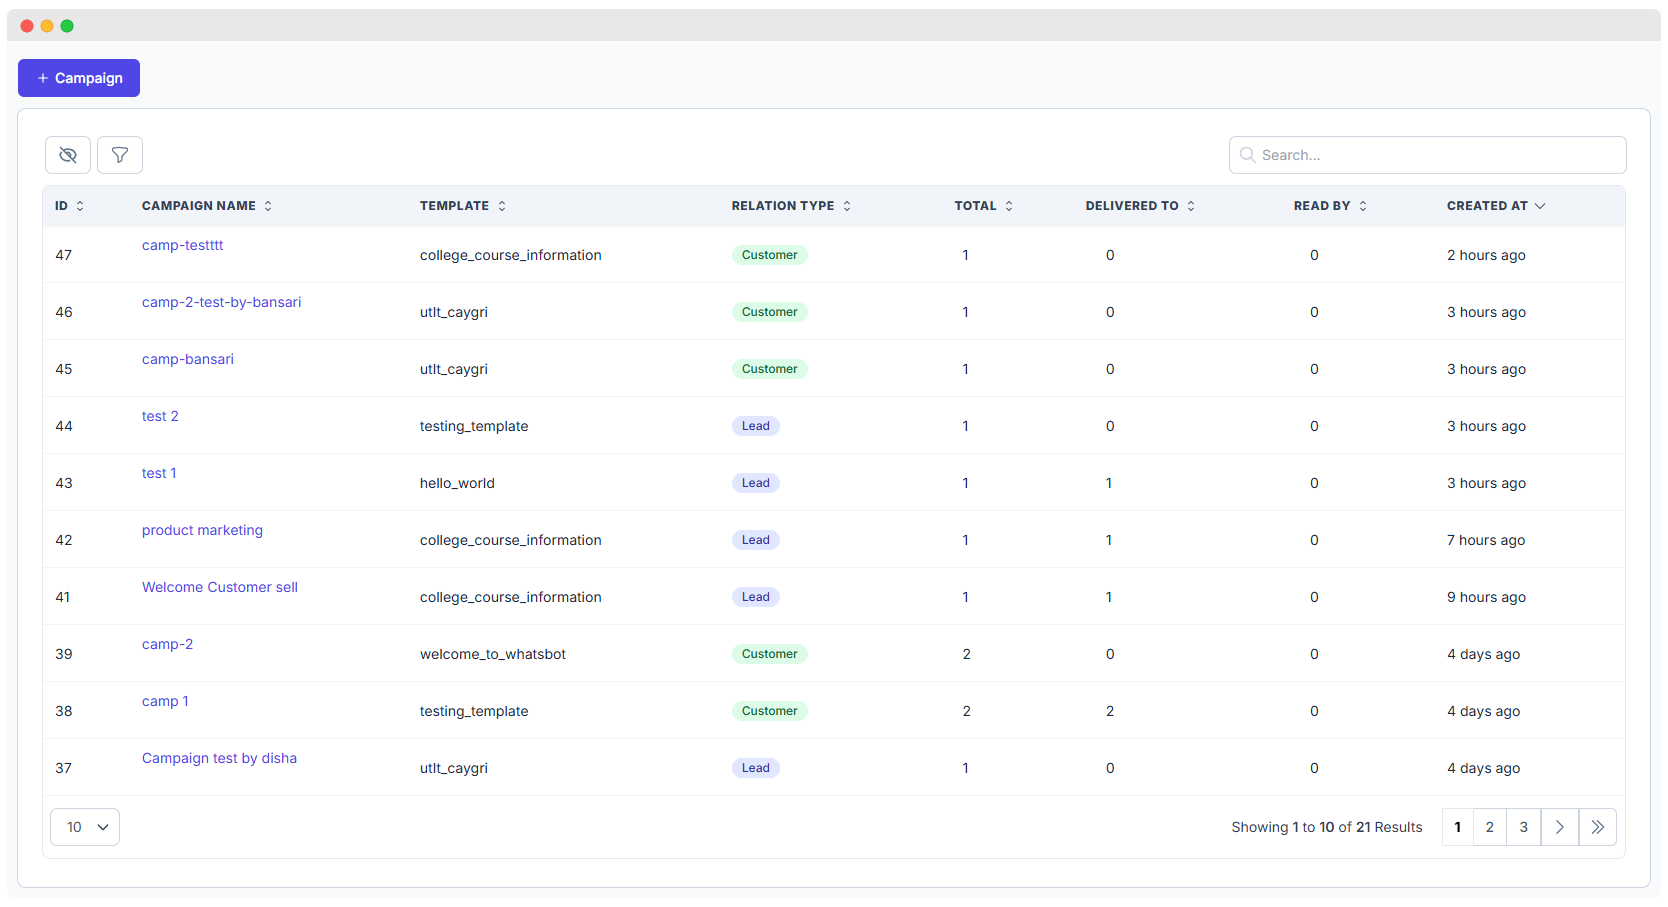This screenshot has width=1668, height=907.
Task: Open the camp-2-test-by-bansari campaign link
Action: point(221,302)
